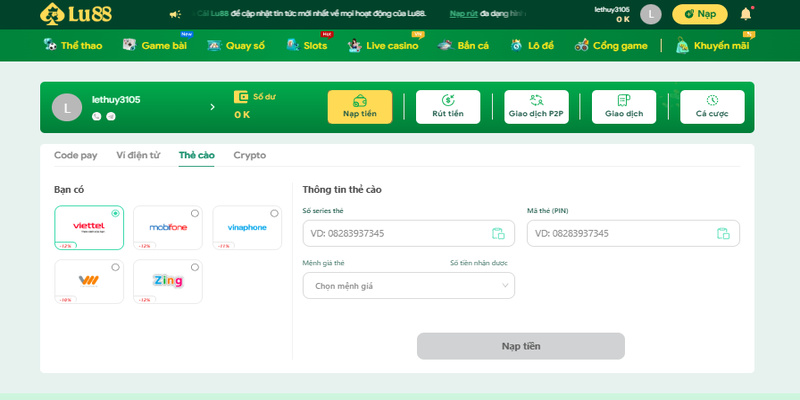The height and width of the screenshot is (400, 800).
Task: Click the Giao dịch P2P button
Action: click(x=536, y=107)
